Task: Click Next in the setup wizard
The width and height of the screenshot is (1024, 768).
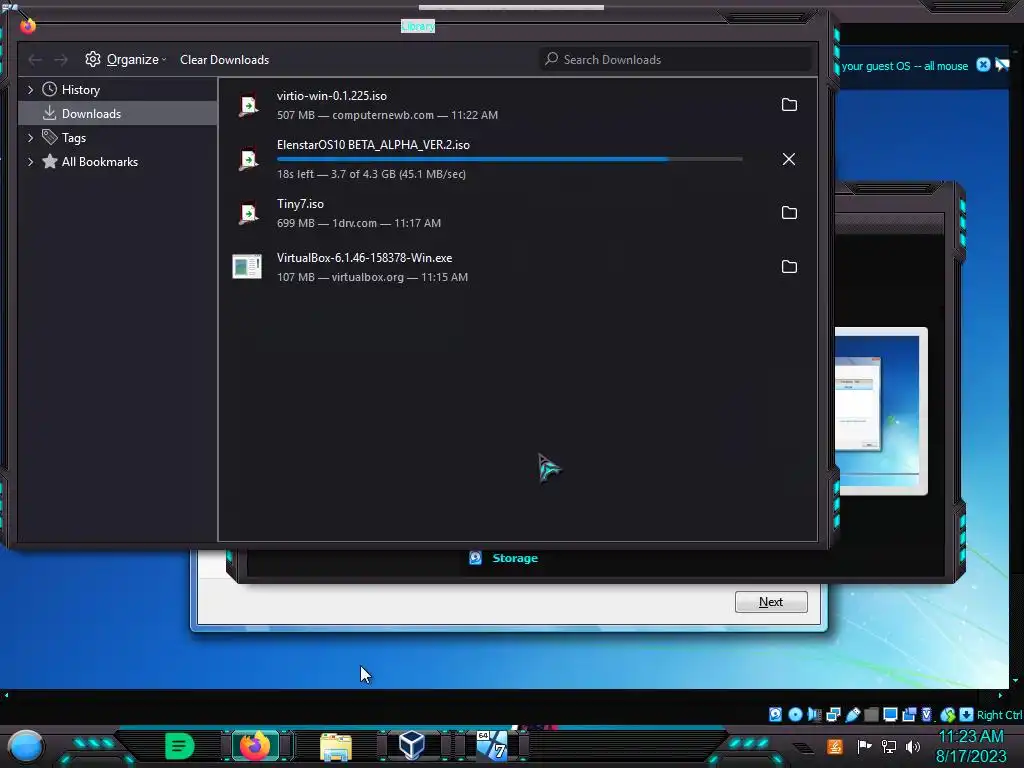Action: tap(771, 602)
